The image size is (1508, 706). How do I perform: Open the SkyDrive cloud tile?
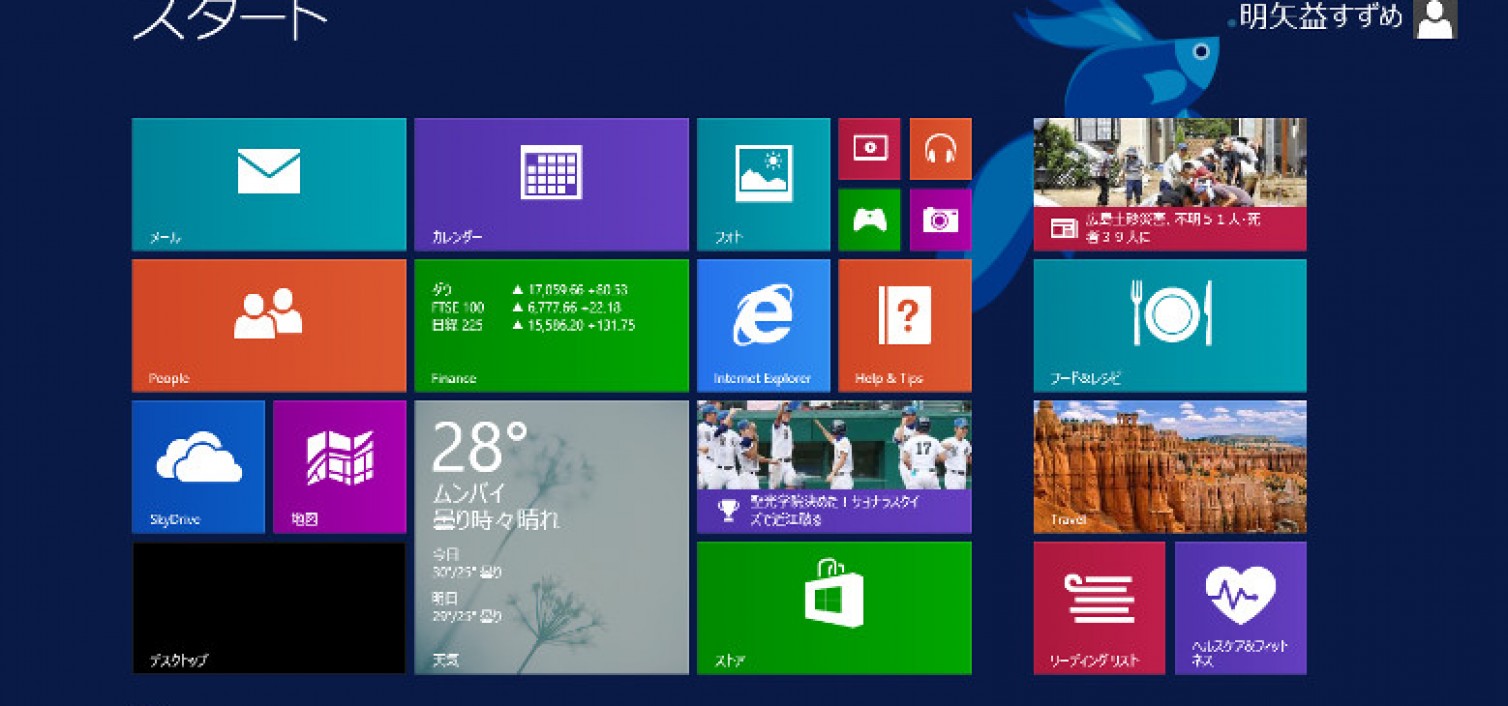point(198,467)
